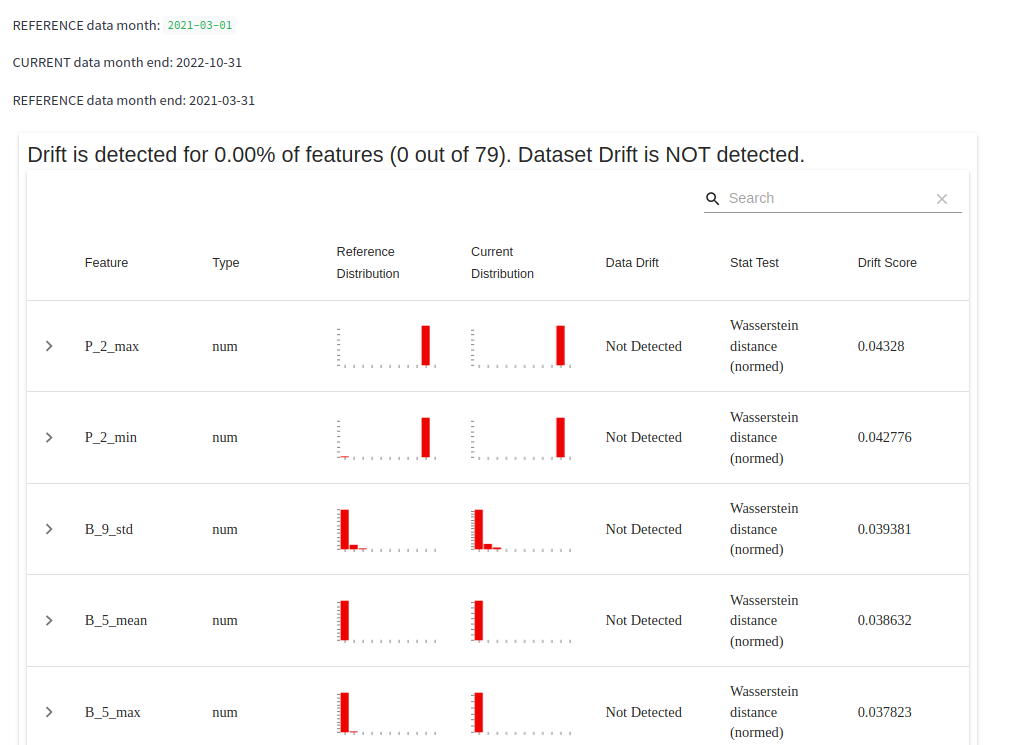This screenshot has width=1011, height=745.
Task: Open B_5_max reference distribution chart
Action: pos(386,713)
